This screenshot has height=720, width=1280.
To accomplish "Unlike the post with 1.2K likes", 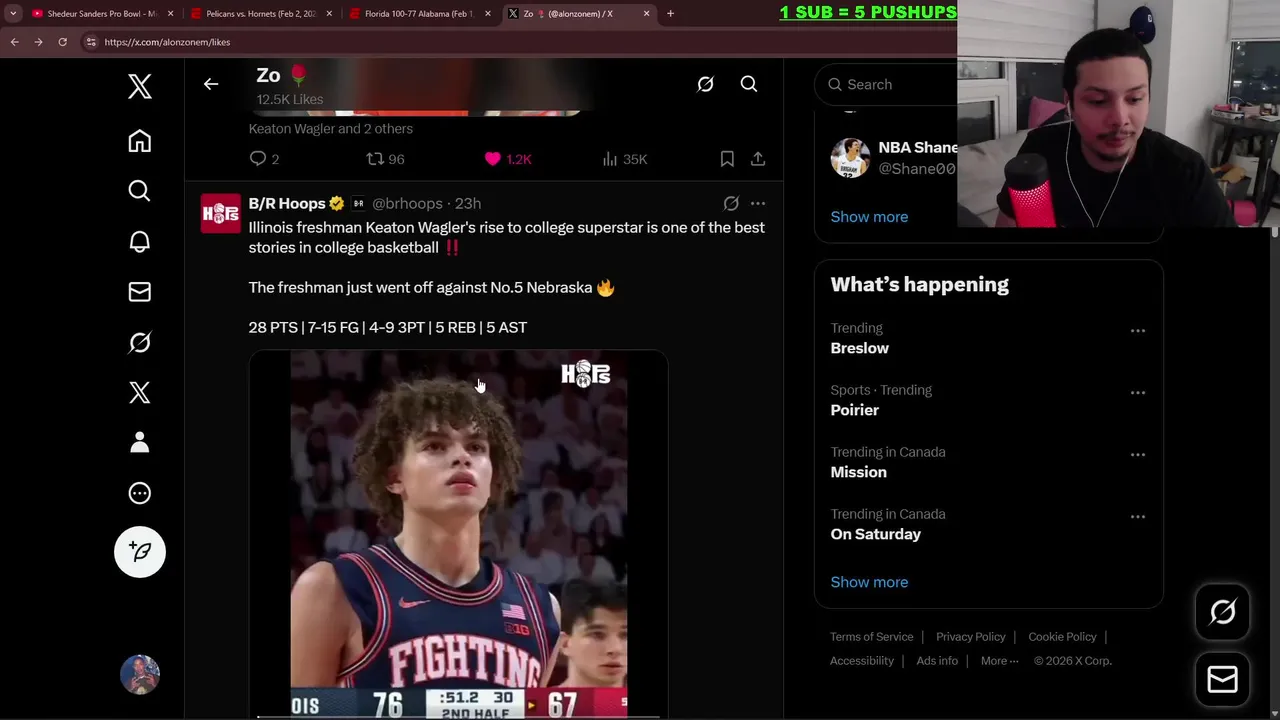I will click(x=508, y=159).
